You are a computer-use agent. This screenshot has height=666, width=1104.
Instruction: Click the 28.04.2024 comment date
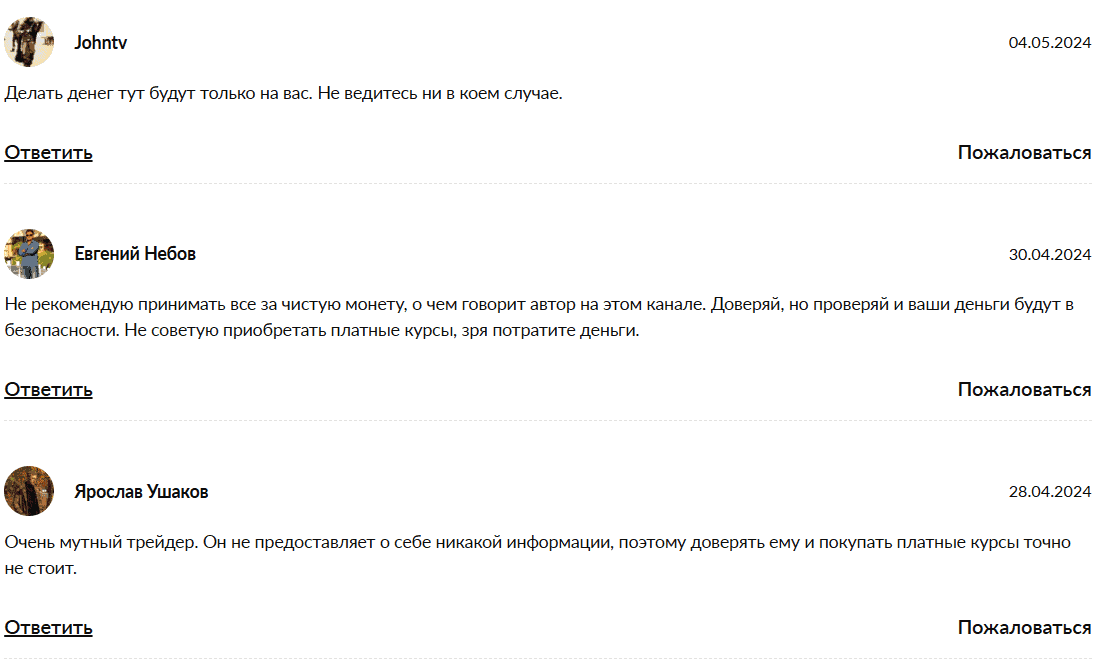coord(1049,492)
